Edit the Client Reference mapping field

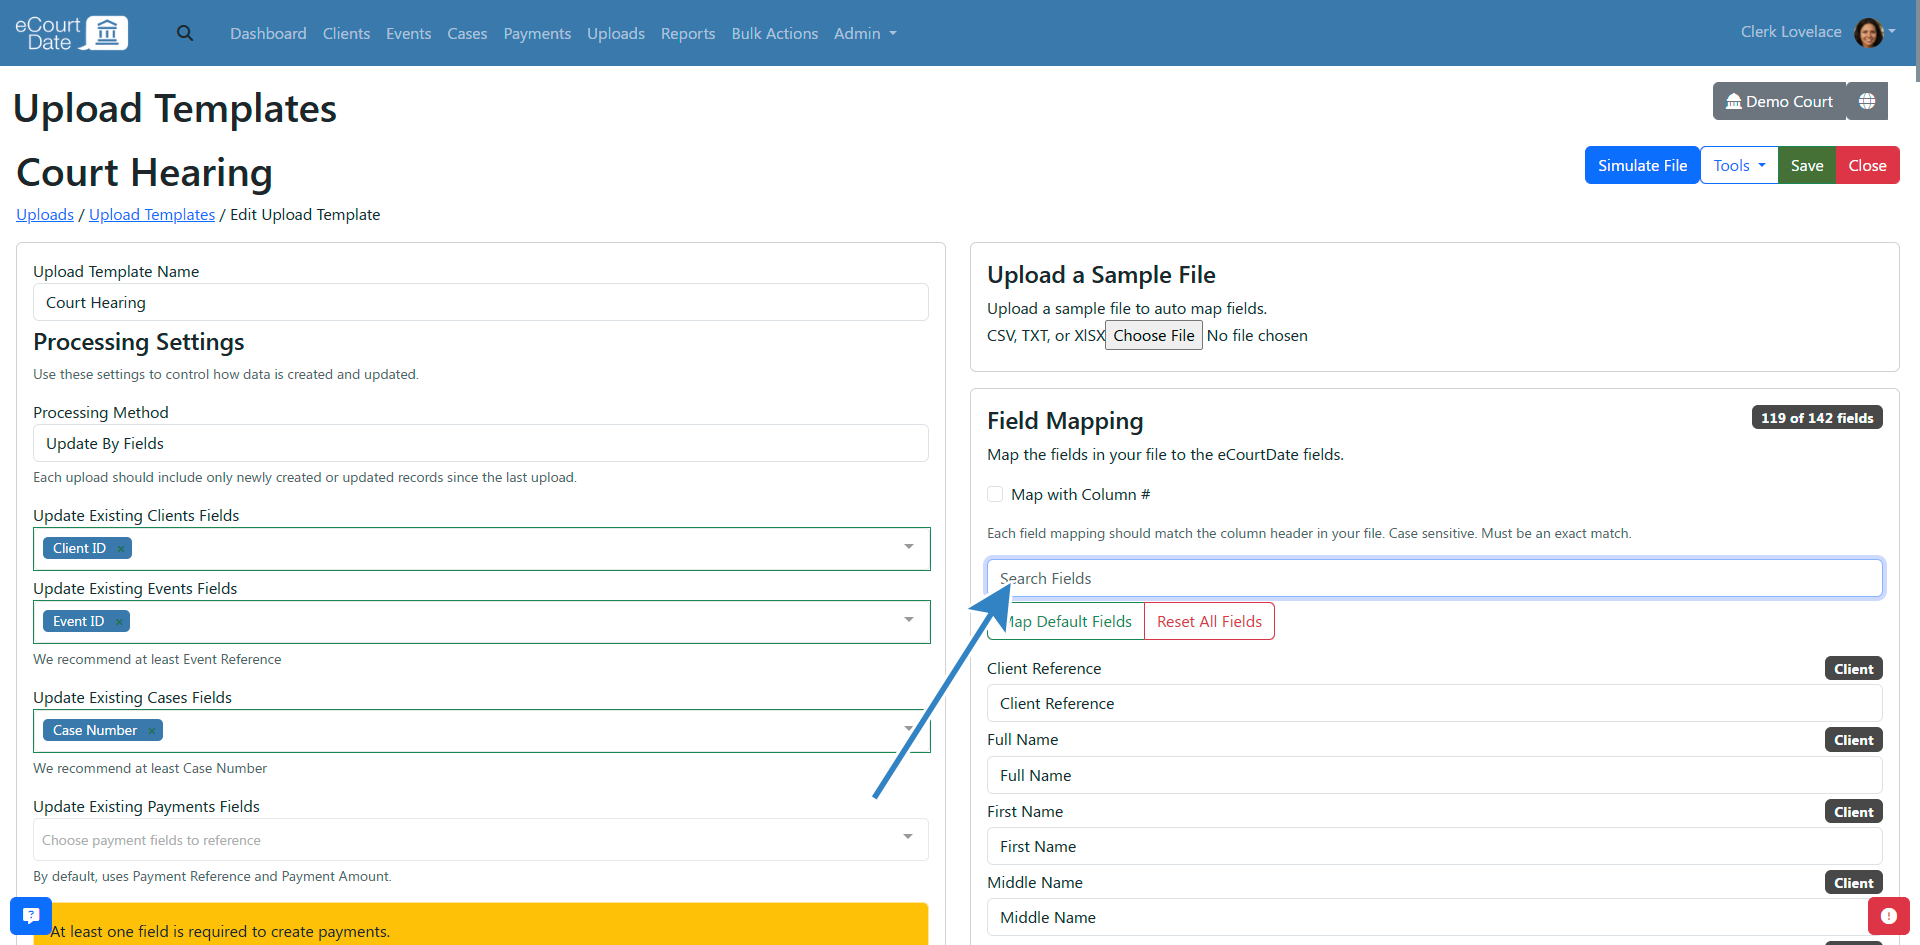1434,703
